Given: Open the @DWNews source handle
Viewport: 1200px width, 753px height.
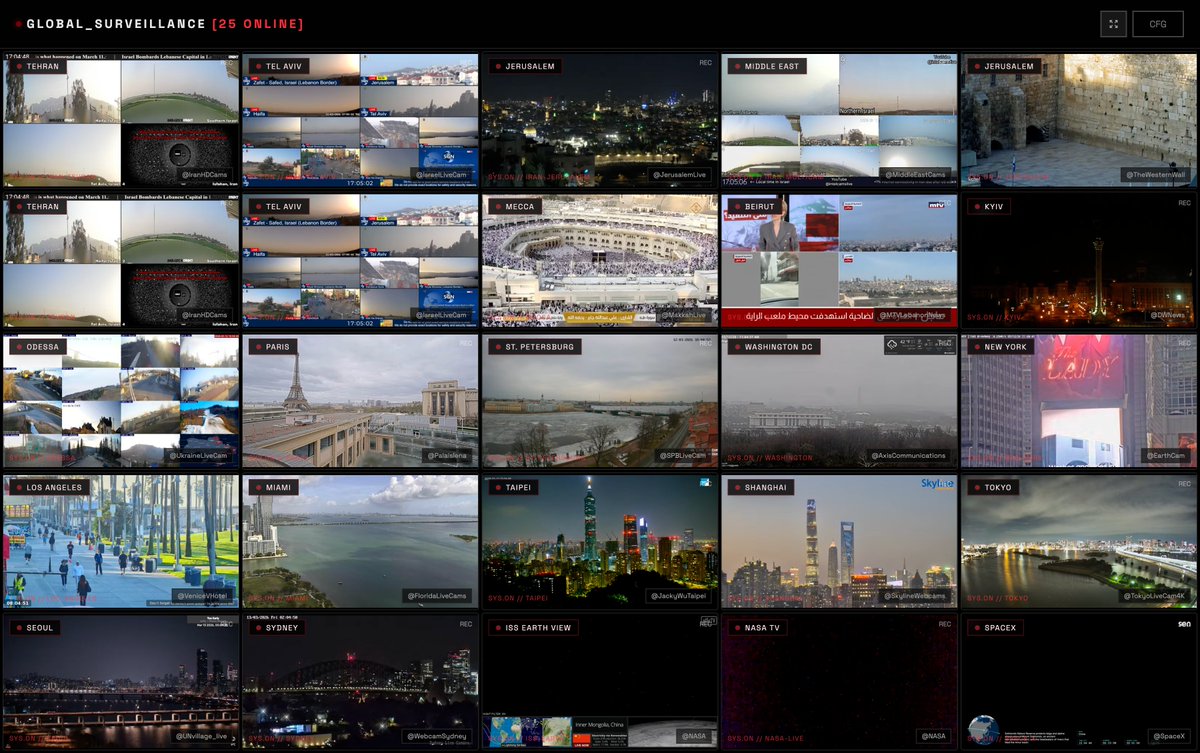Looking at the screenshot, I should coord(1169,315).
